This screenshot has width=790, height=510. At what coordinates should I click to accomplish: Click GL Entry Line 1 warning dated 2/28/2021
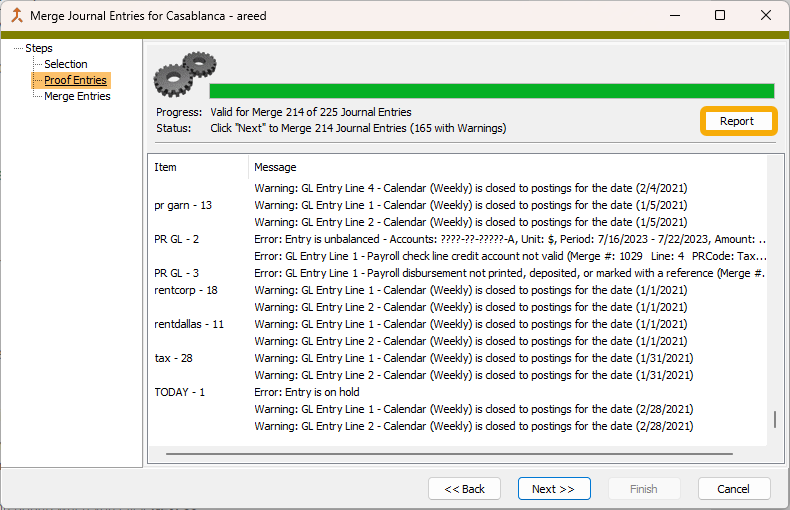[x=474, y=409]
